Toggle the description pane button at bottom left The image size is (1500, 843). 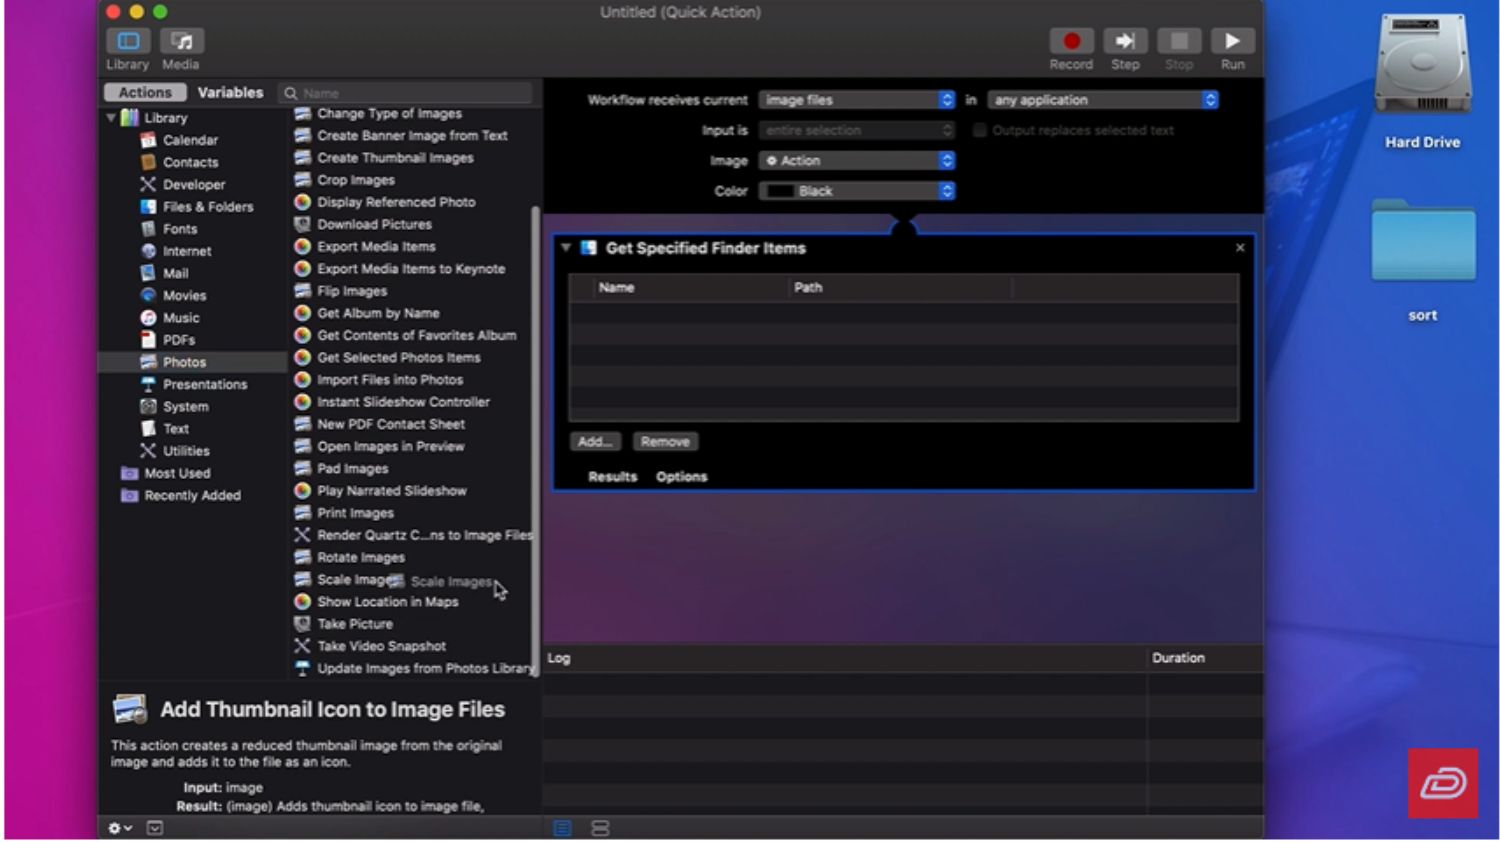(x=155, y=828)
